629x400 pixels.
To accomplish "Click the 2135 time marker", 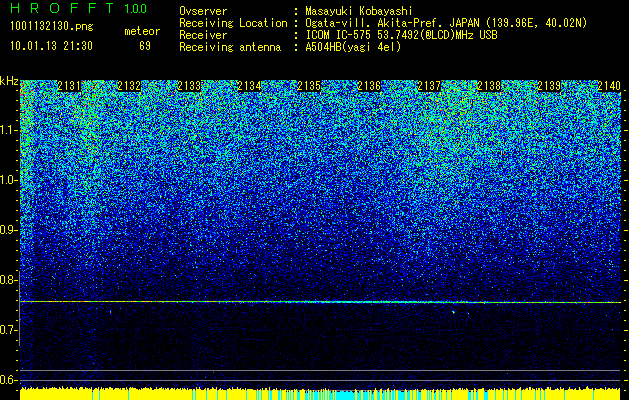I will pyautogui.click(x=309, y=86).
